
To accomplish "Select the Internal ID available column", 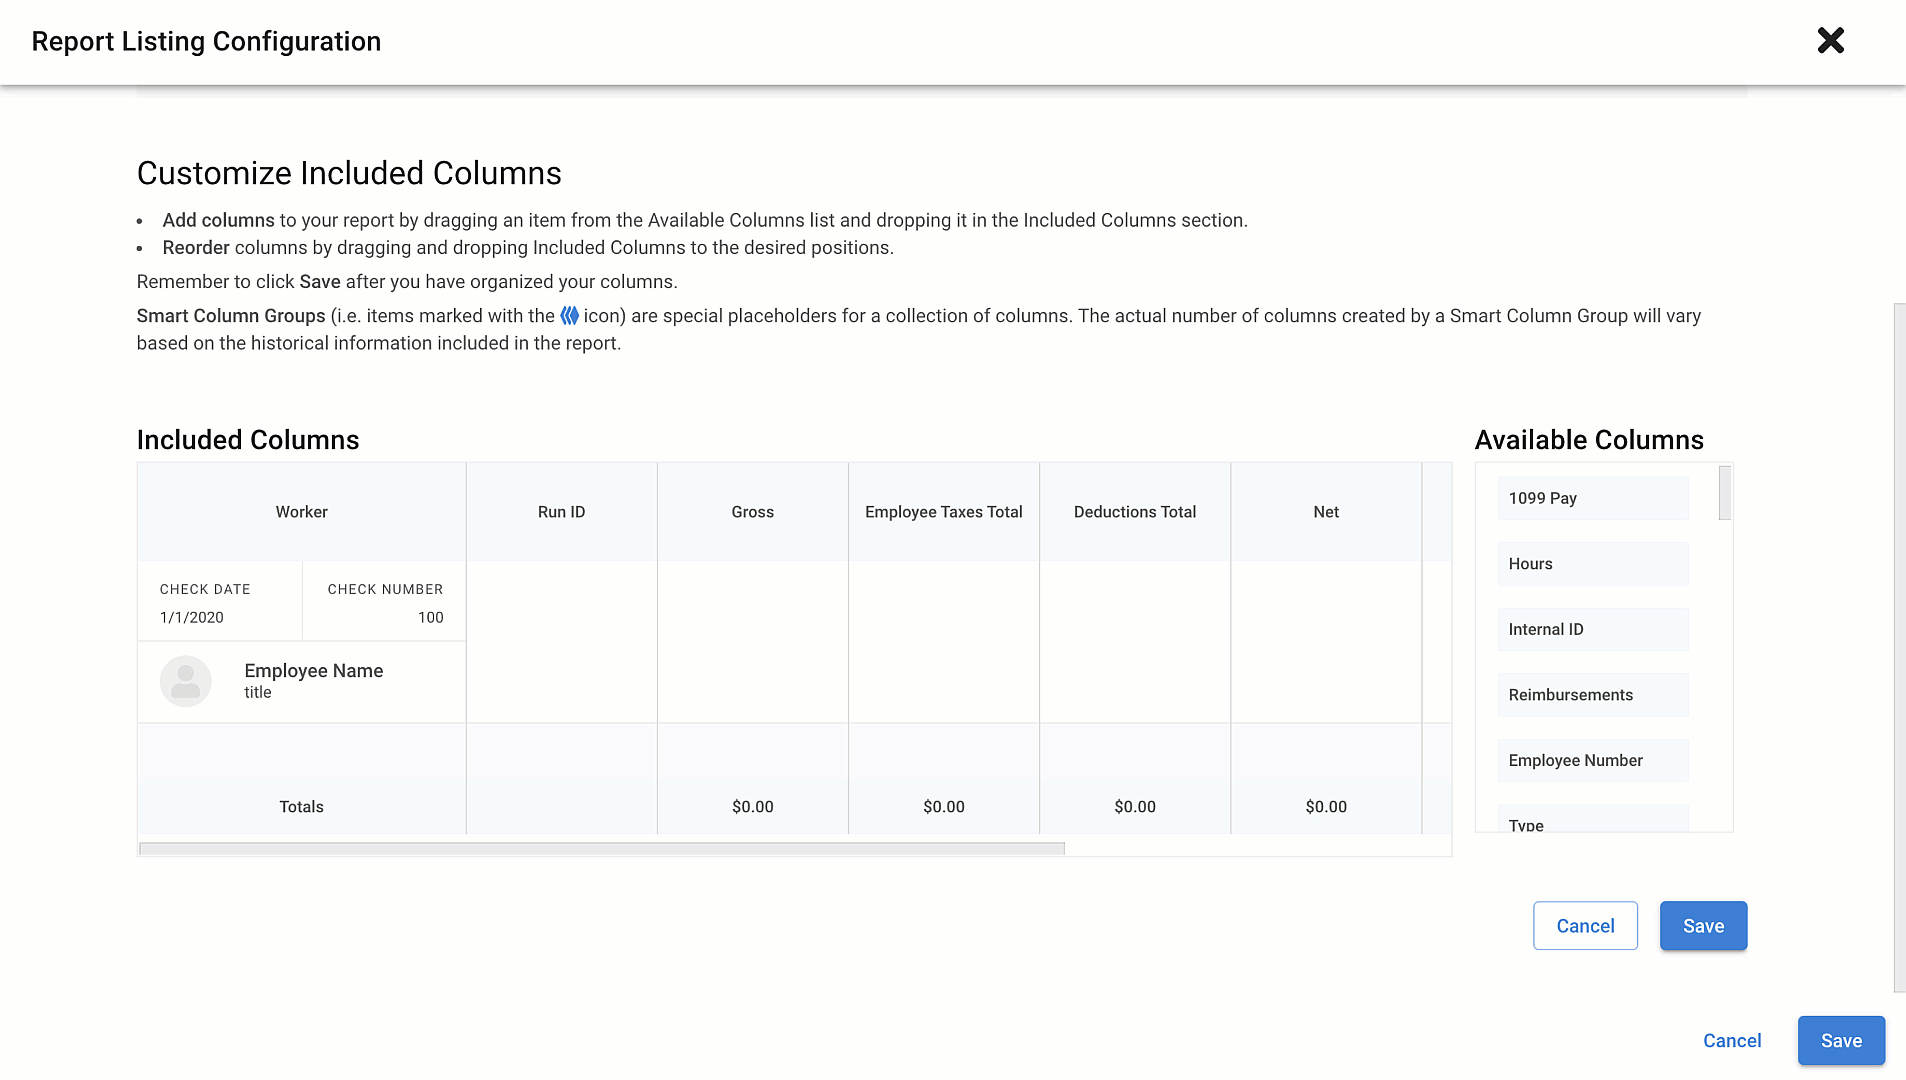I will point(1591,629).
